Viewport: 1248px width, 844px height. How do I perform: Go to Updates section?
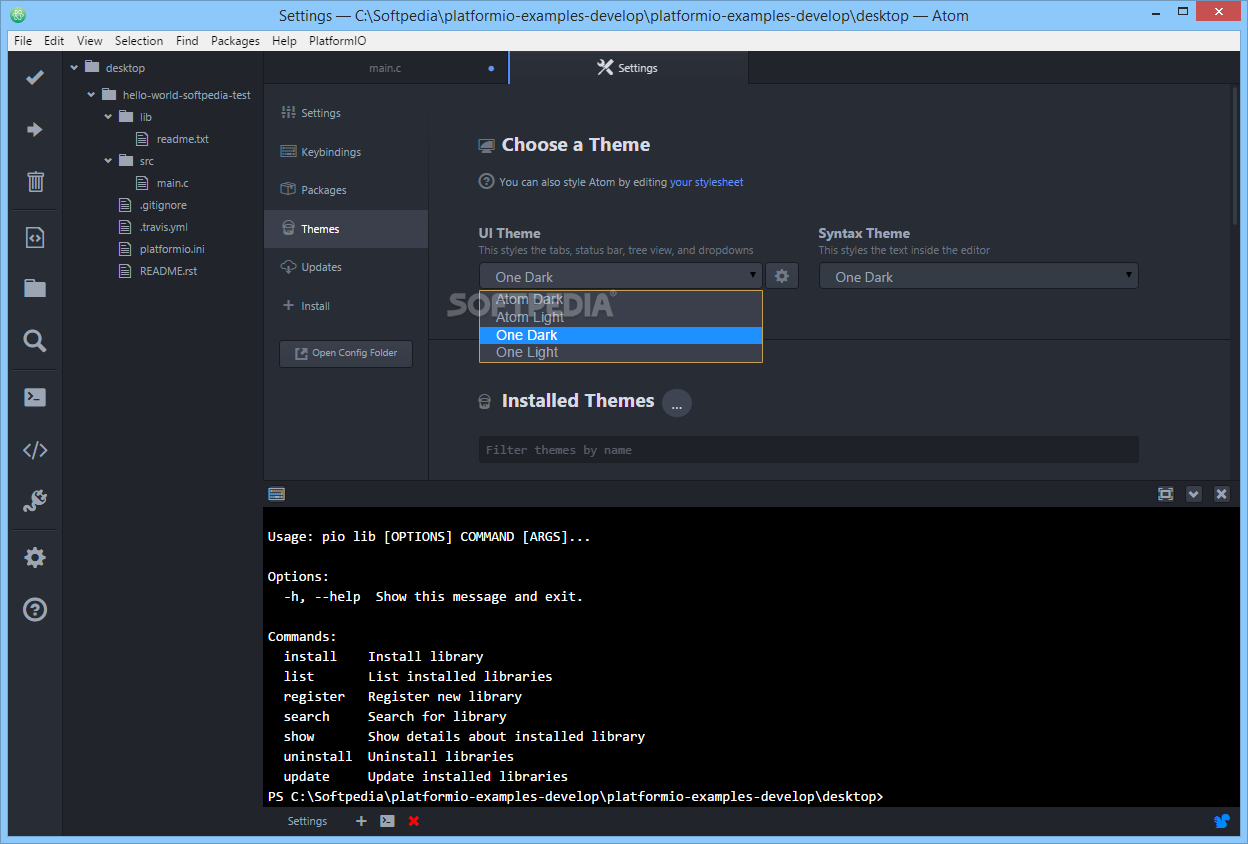coord(346,267)
